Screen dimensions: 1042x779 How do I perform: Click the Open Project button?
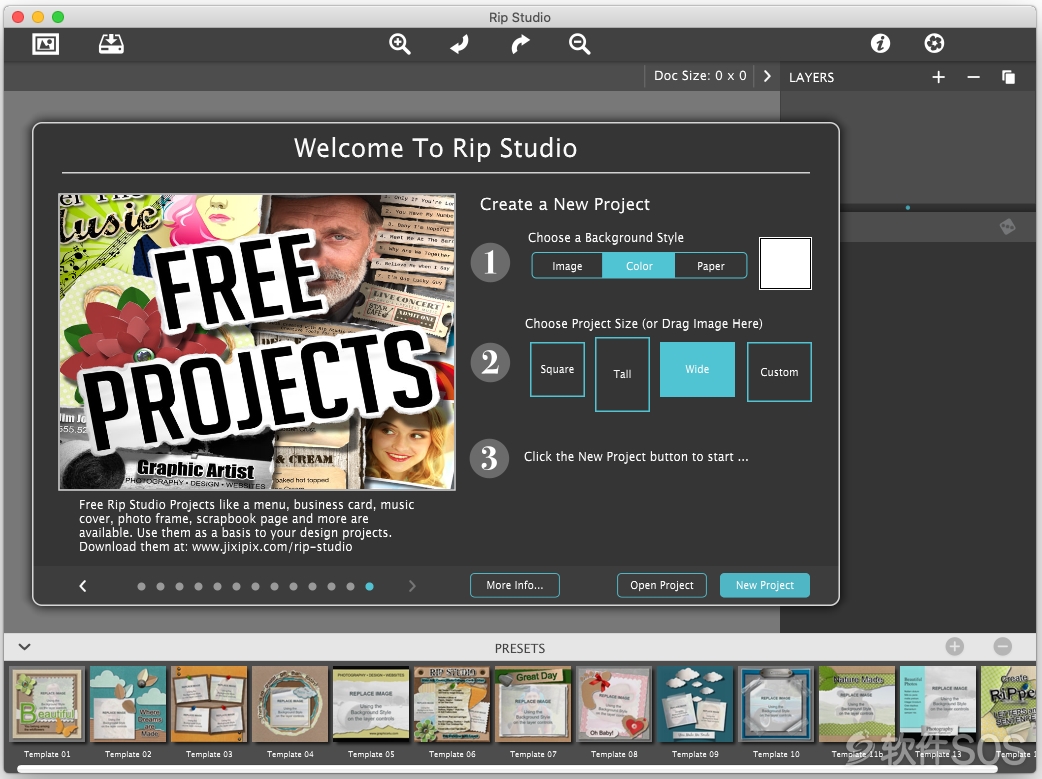(661, 586)
